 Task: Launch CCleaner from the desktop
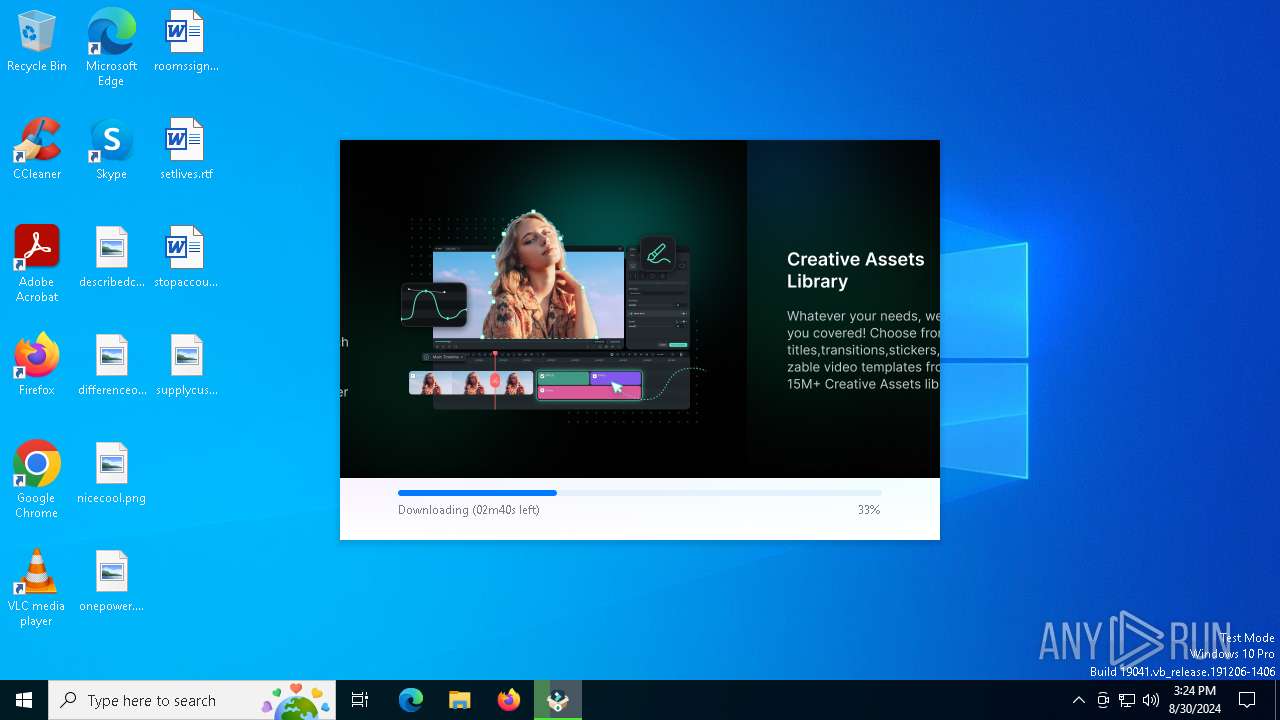pos(37,149)
